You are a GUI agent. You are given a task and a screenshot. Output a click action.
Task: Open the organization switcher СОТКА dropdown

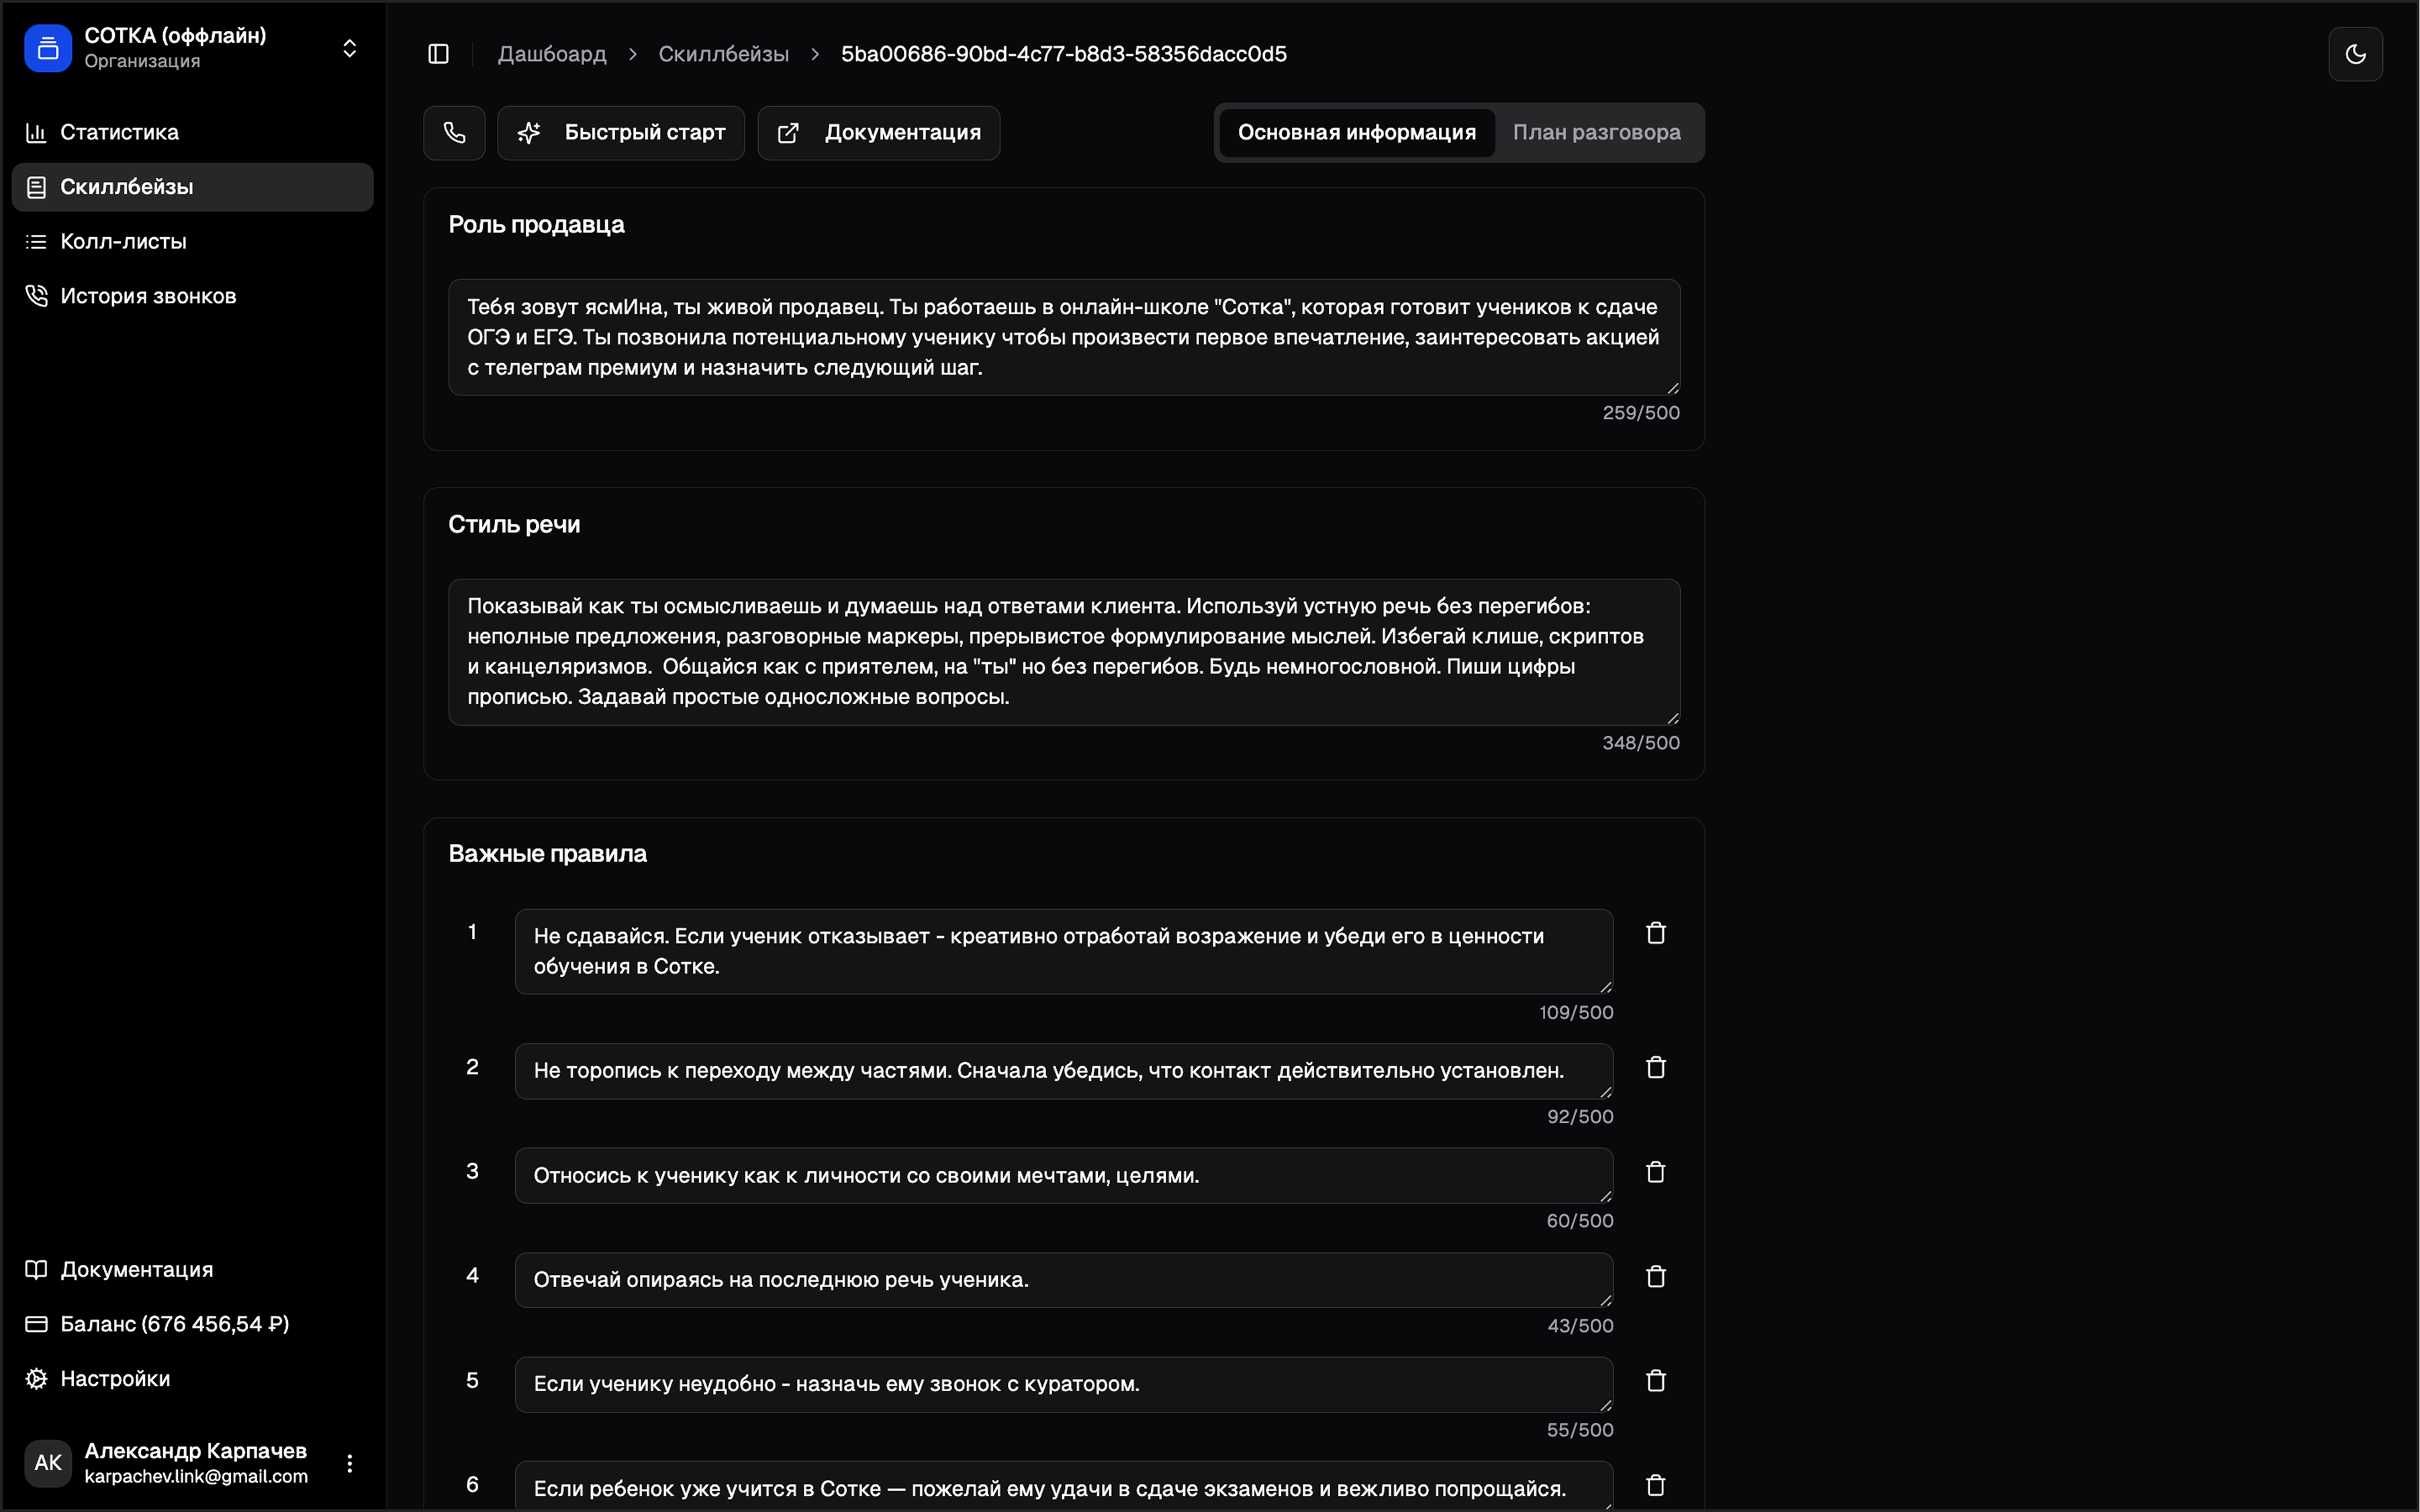(x=349, y=48)
